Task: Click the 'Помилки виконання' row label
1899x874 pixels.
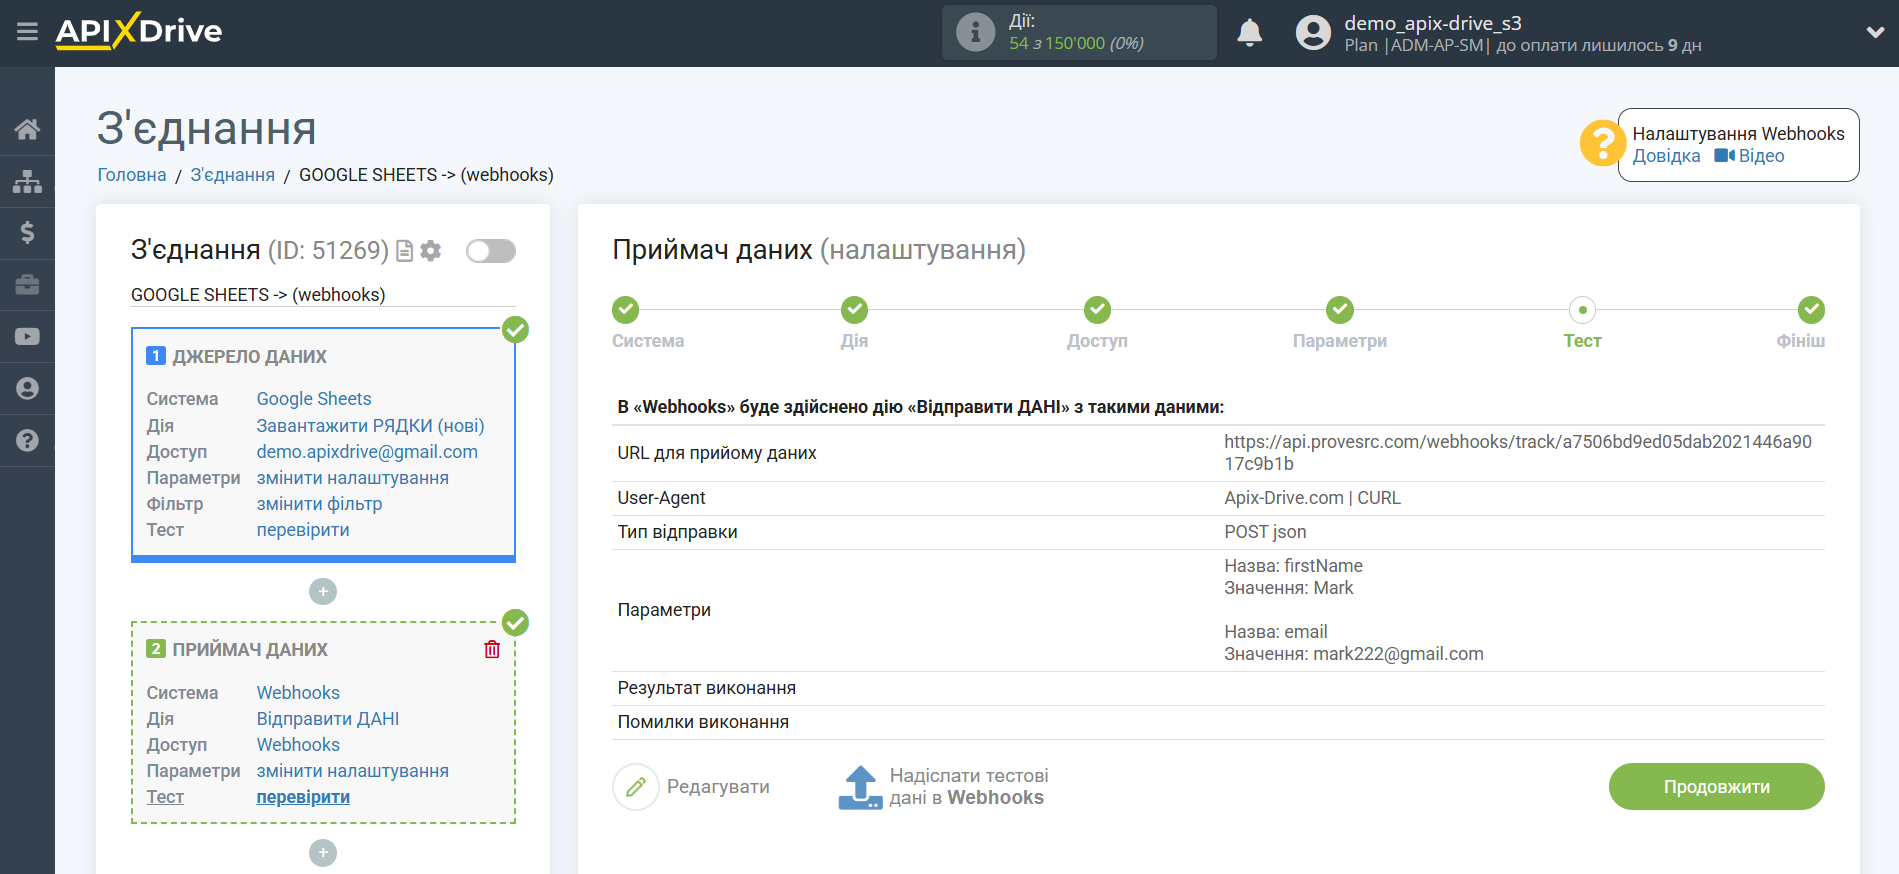Action: (x=703, y=722)
